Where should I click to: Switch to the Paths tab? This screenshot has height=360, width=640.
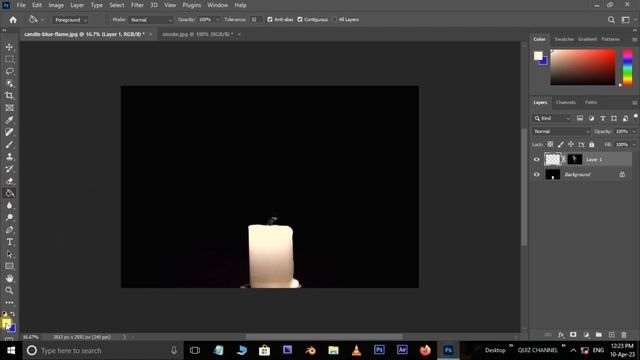(591, 102)
